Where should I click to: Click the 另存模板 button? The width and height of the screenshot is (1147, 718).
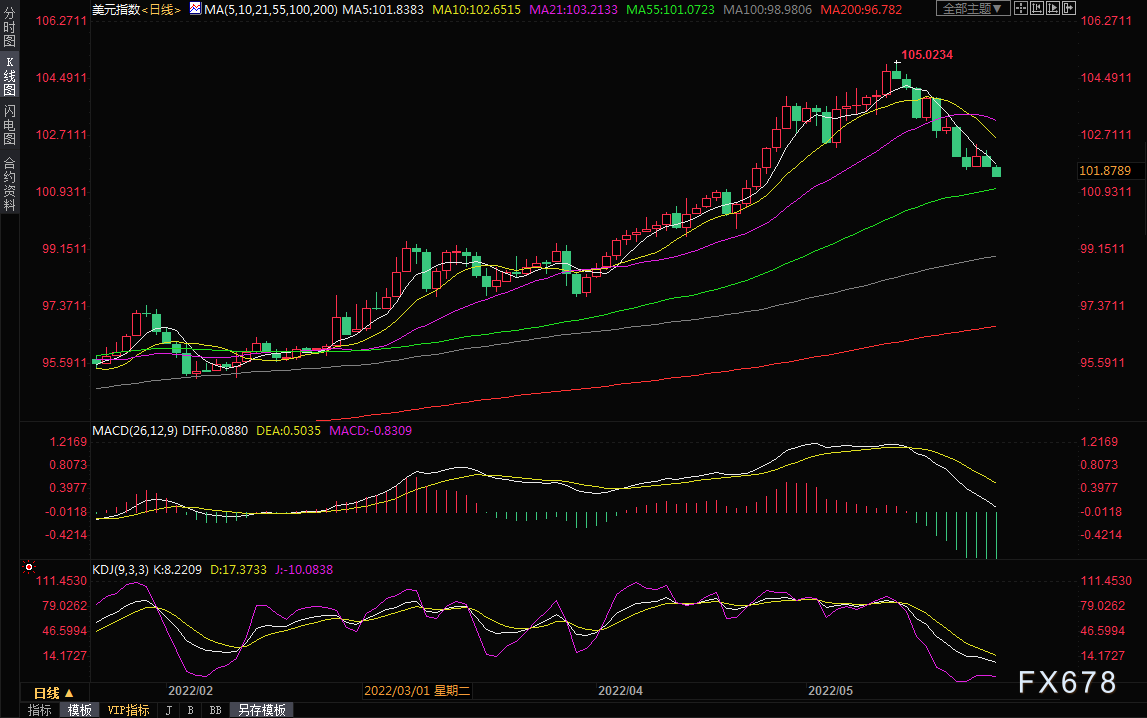(261, 710)
